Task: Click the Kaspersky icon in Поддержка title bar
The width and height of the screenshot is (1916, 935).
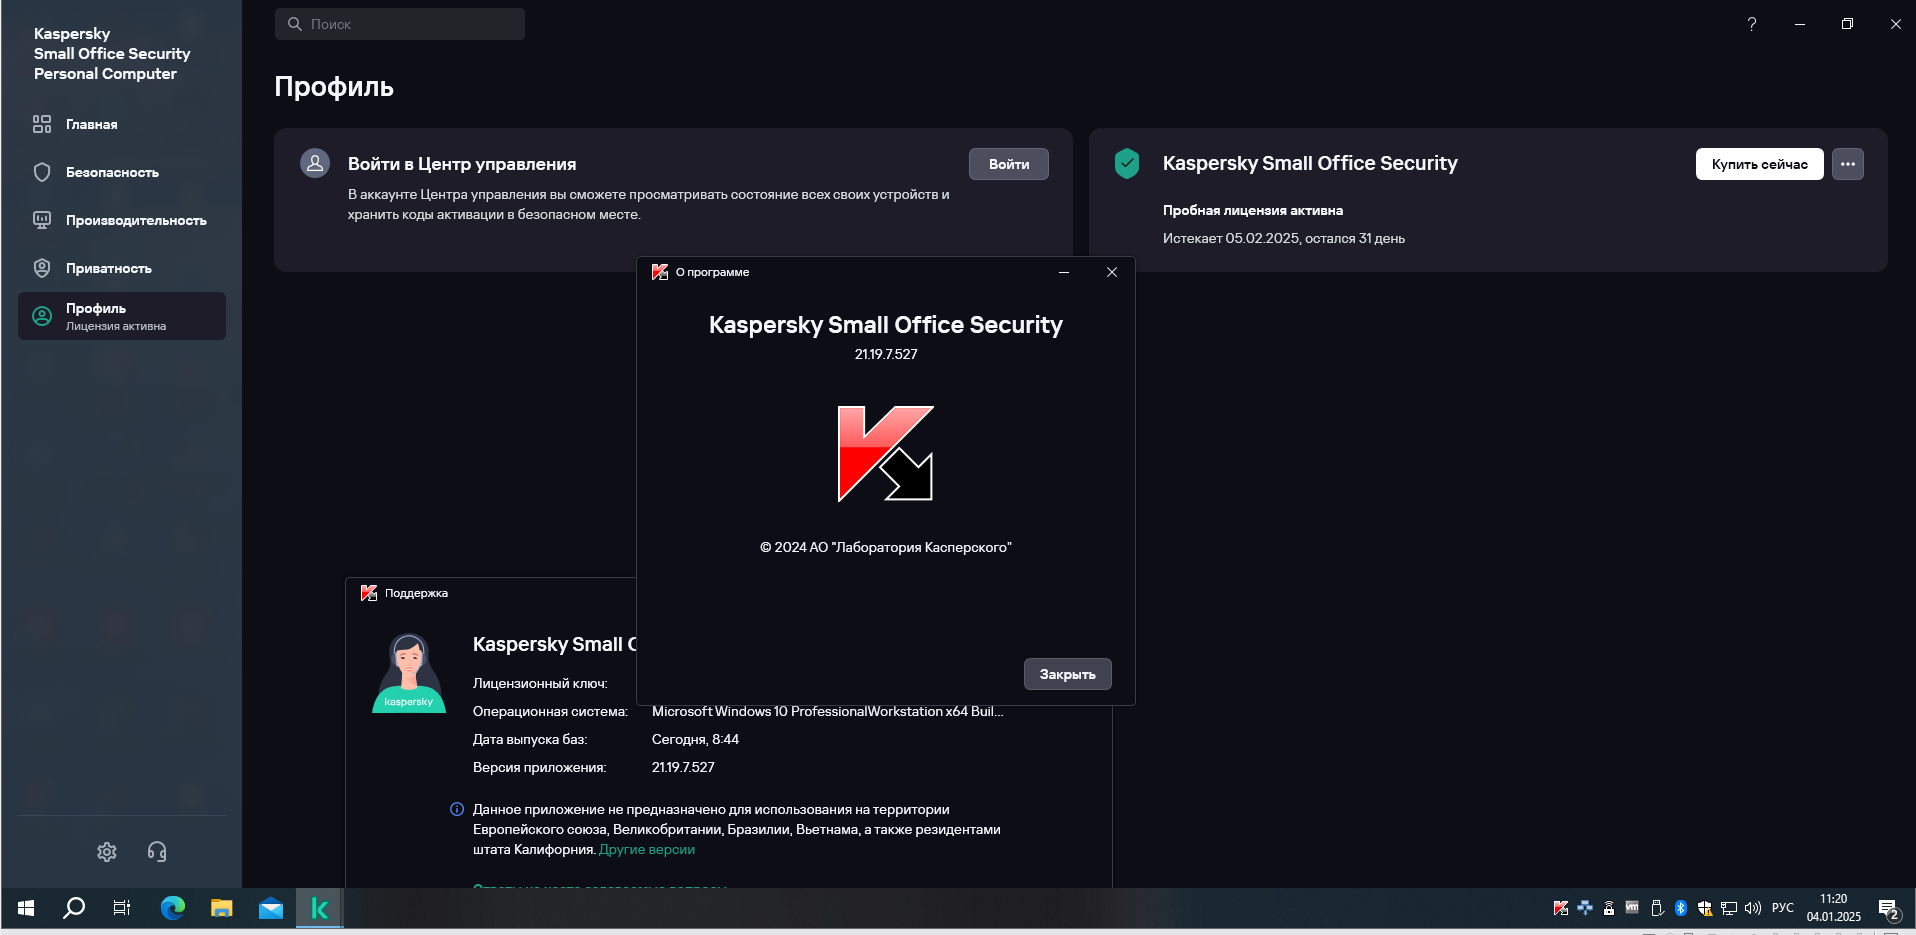Action: 369,593
